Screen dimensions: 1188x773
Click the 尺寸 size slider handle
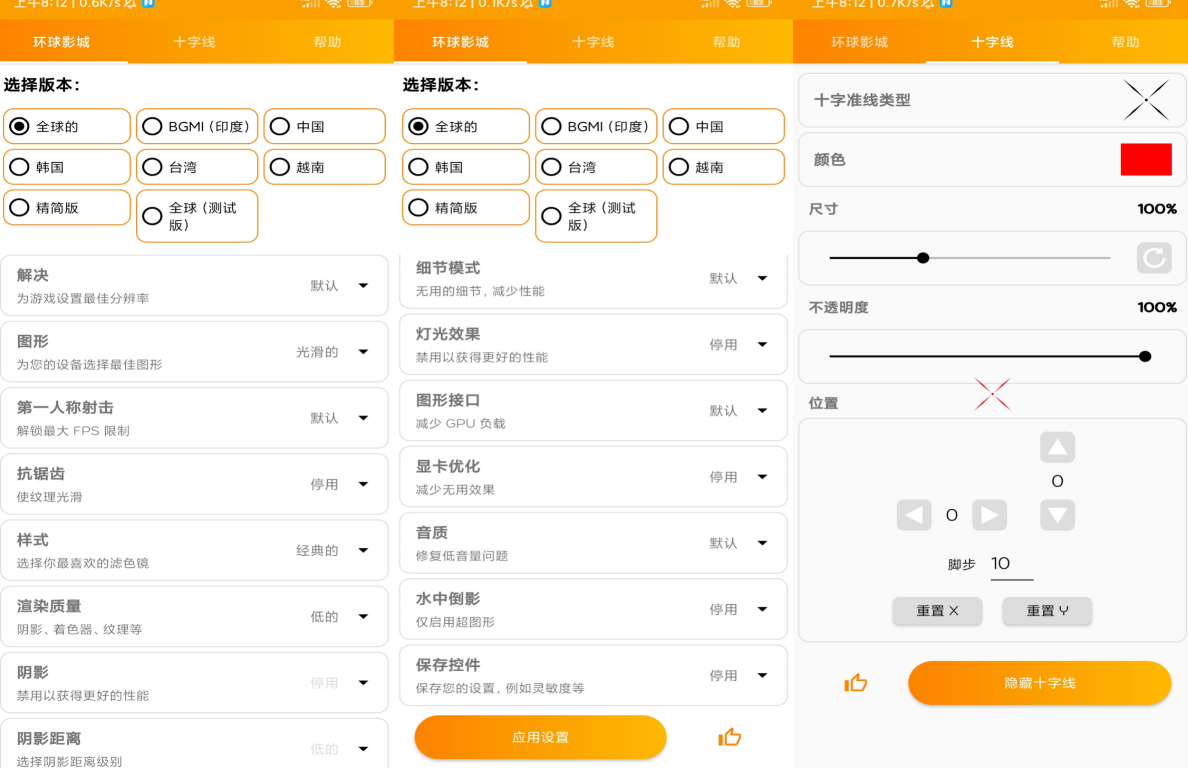(923, 258)
